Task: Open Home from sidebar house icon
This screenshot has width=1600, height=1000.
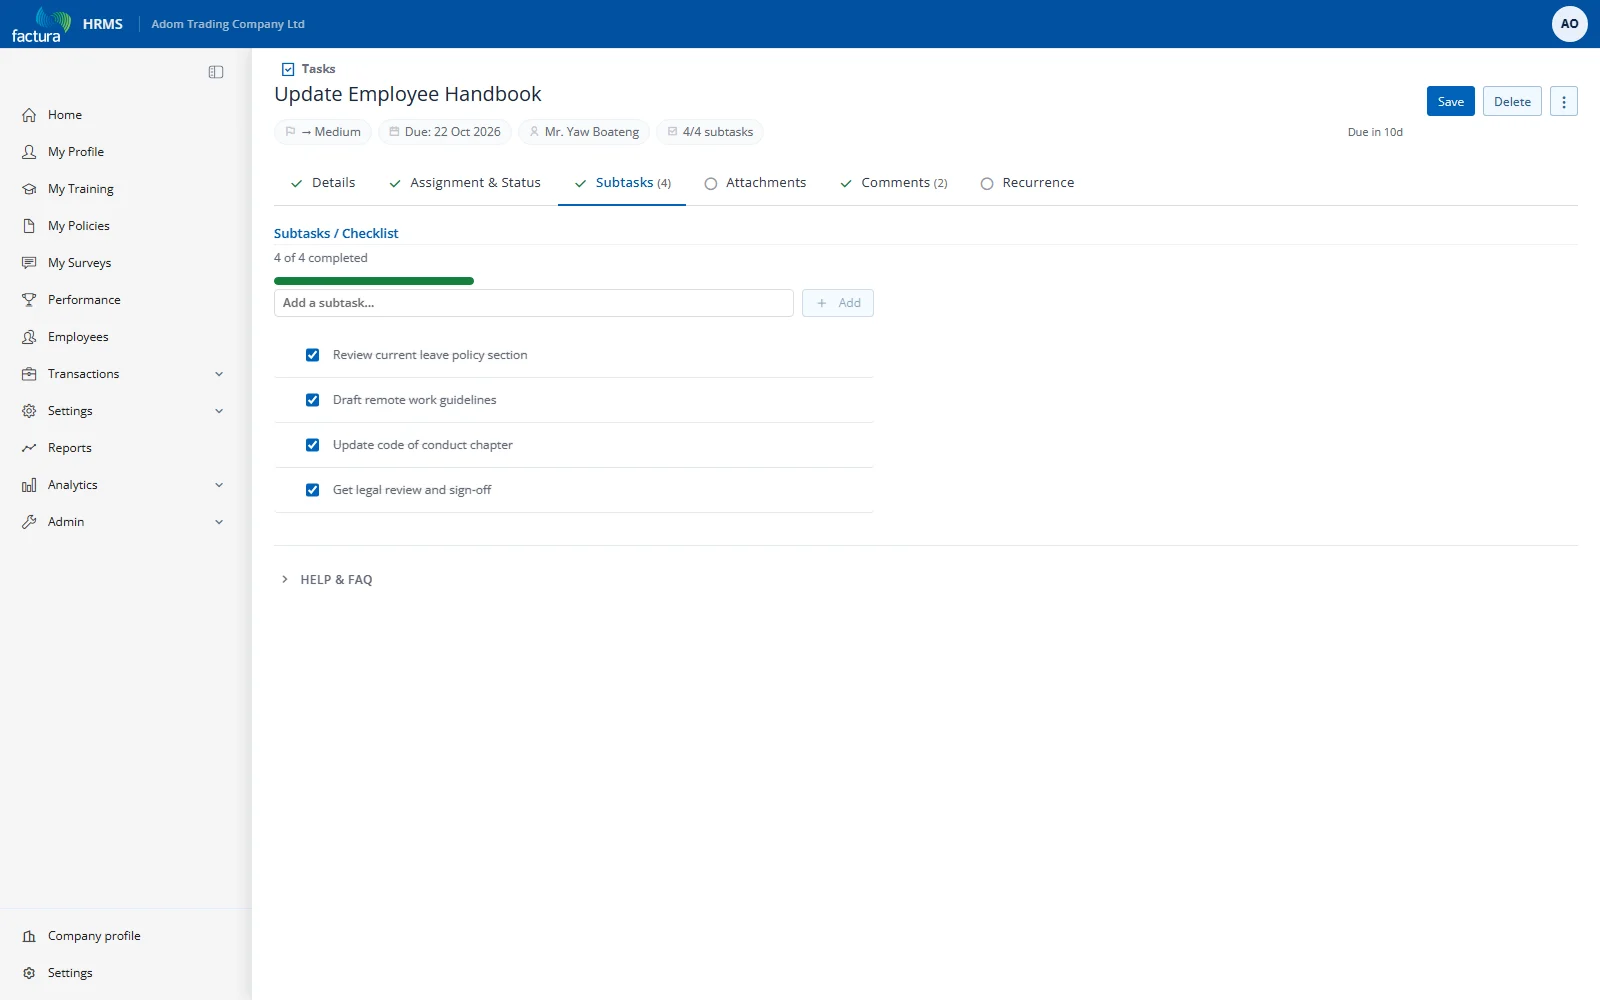Action: 29,115
